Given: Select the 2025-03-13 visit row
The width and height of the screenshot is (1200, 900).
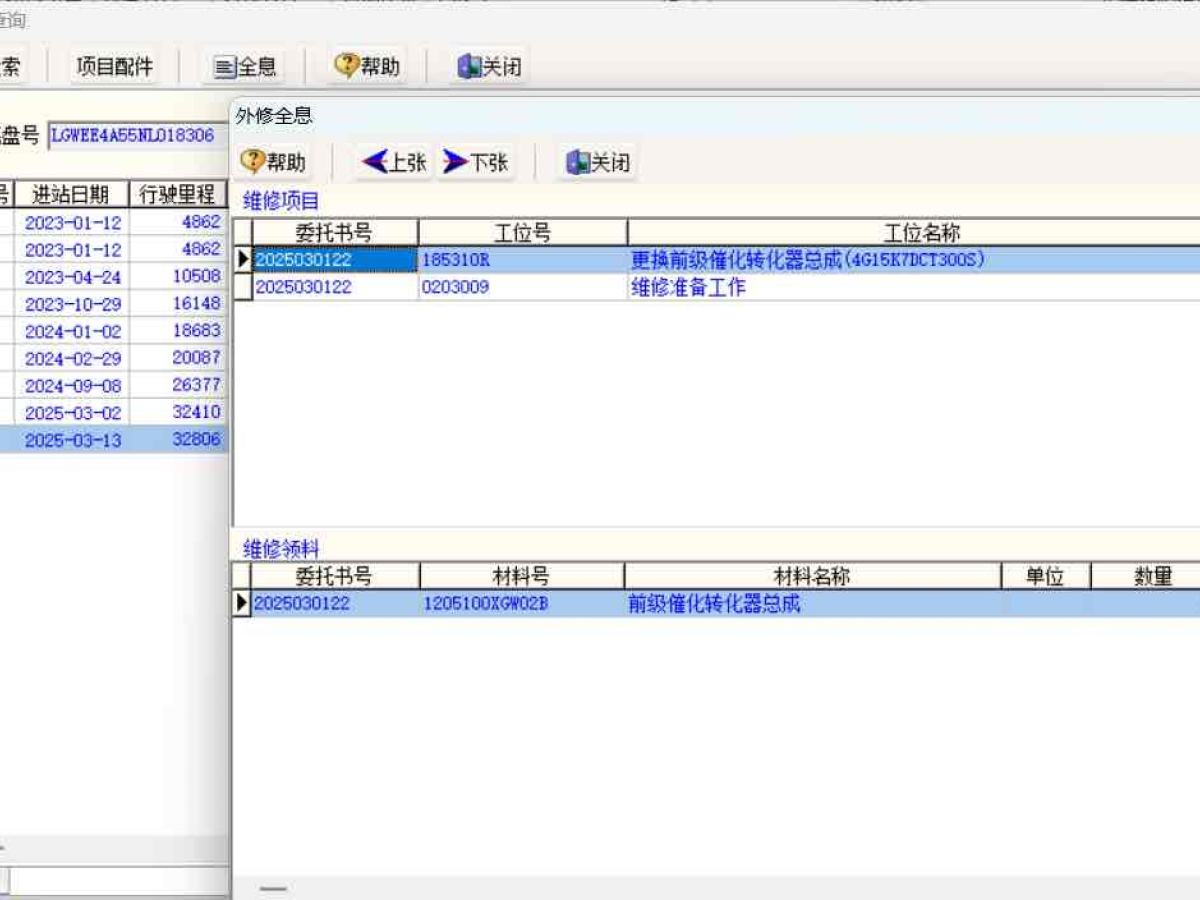Looking at the screenshot, I should pos(72,440).
